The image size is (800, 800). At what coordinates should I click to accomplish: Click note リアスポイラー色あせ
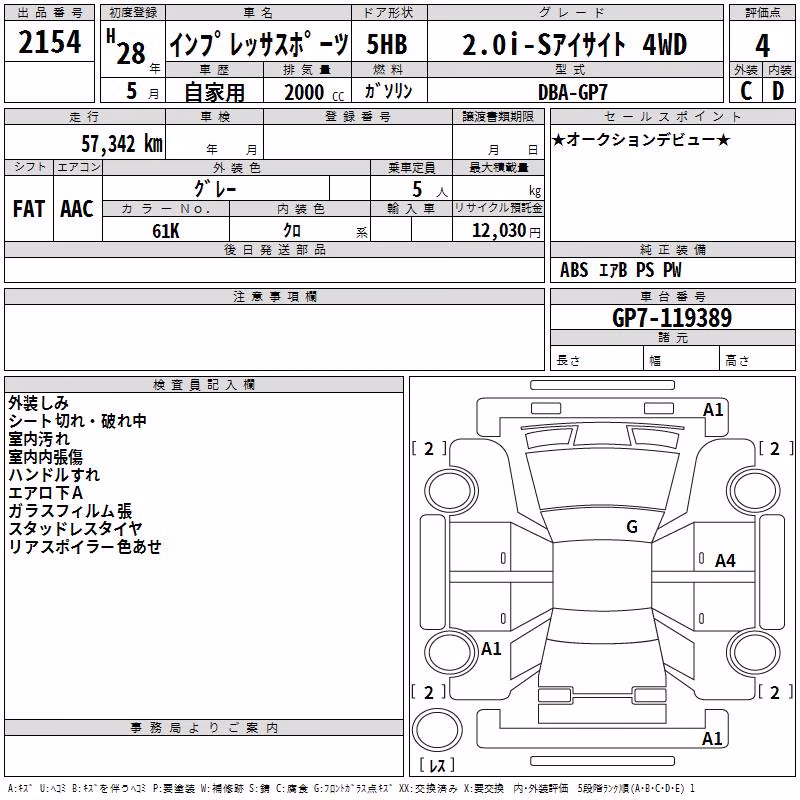pos(85,546)
